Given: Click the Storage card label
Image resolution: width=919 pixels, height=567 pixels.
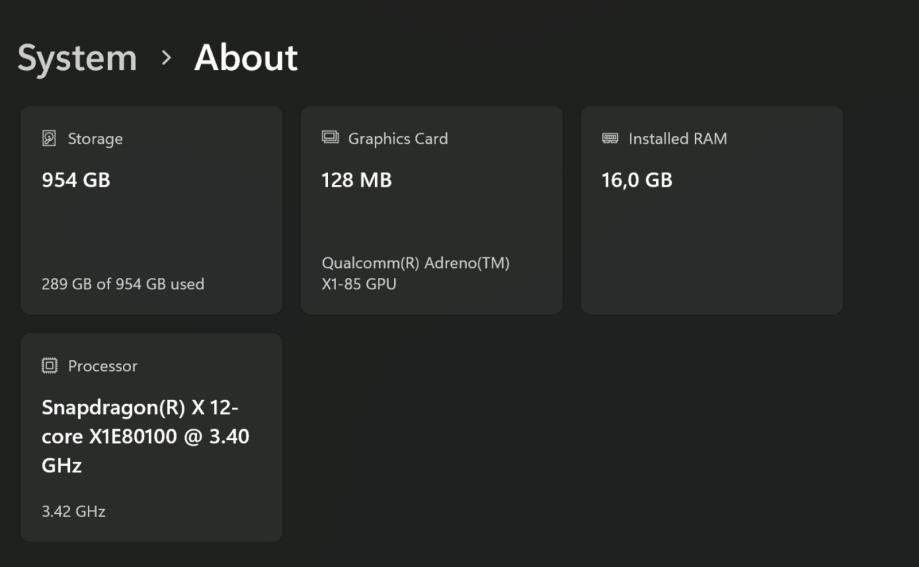Looking at the screenshot, I should (95, 139).
